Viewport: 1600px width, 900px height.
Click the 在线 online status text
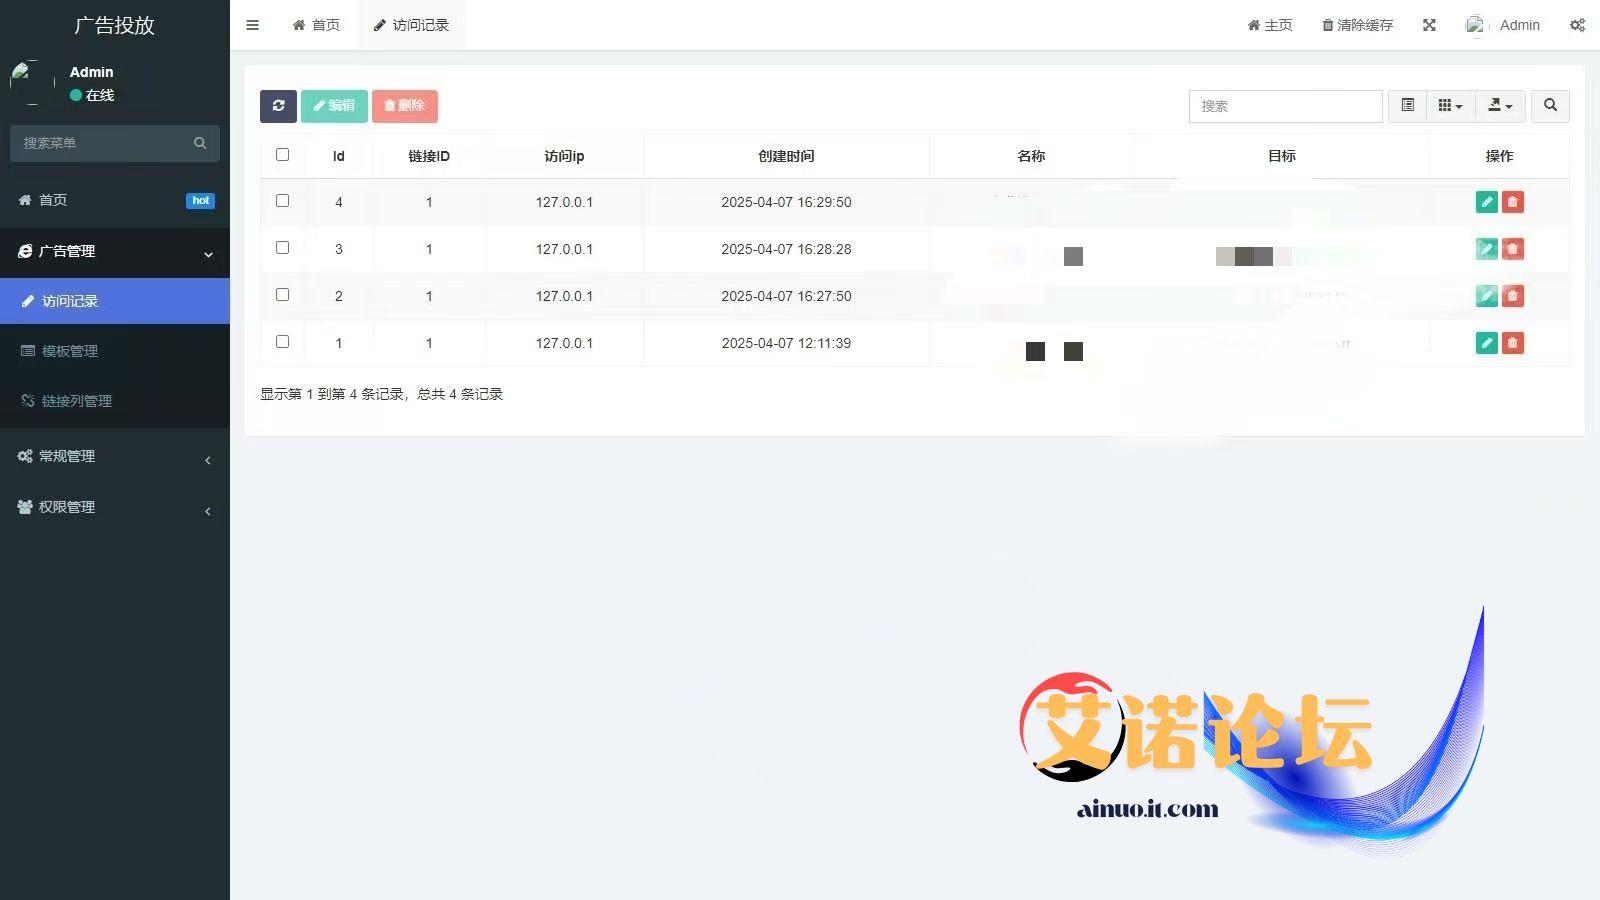100,95
